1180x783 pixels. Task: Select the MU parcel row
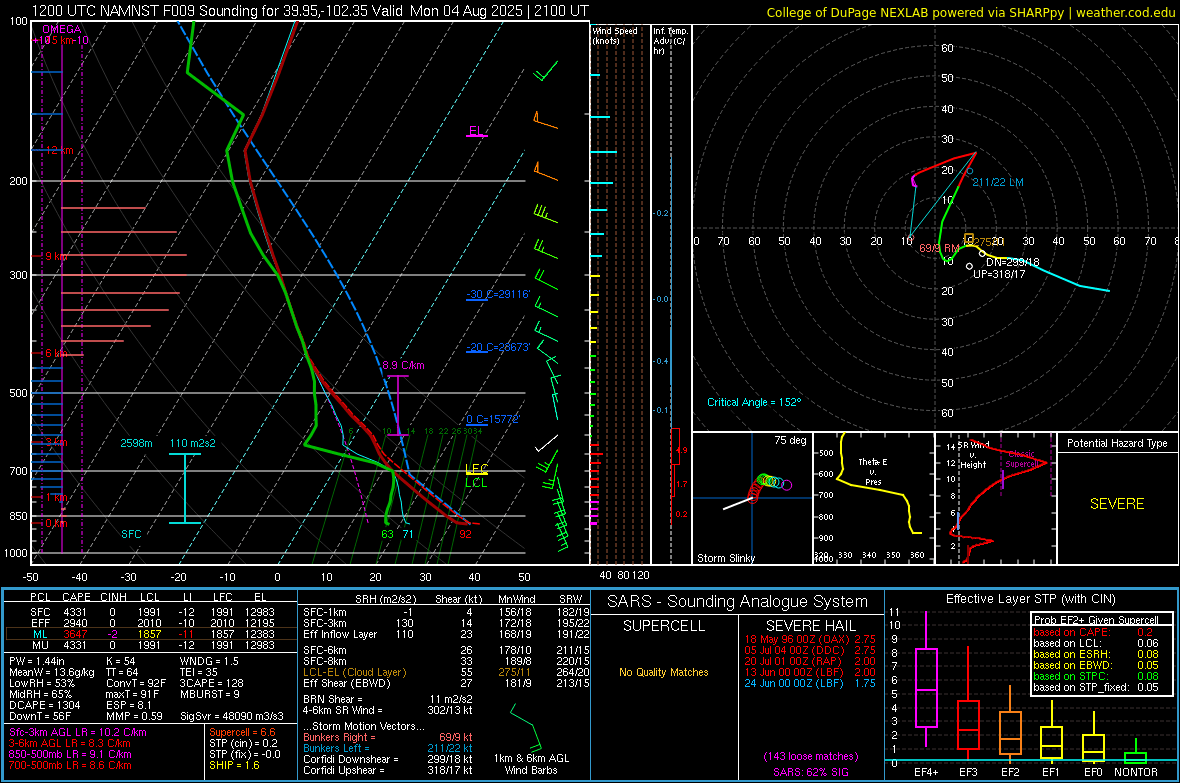point(151,644)
